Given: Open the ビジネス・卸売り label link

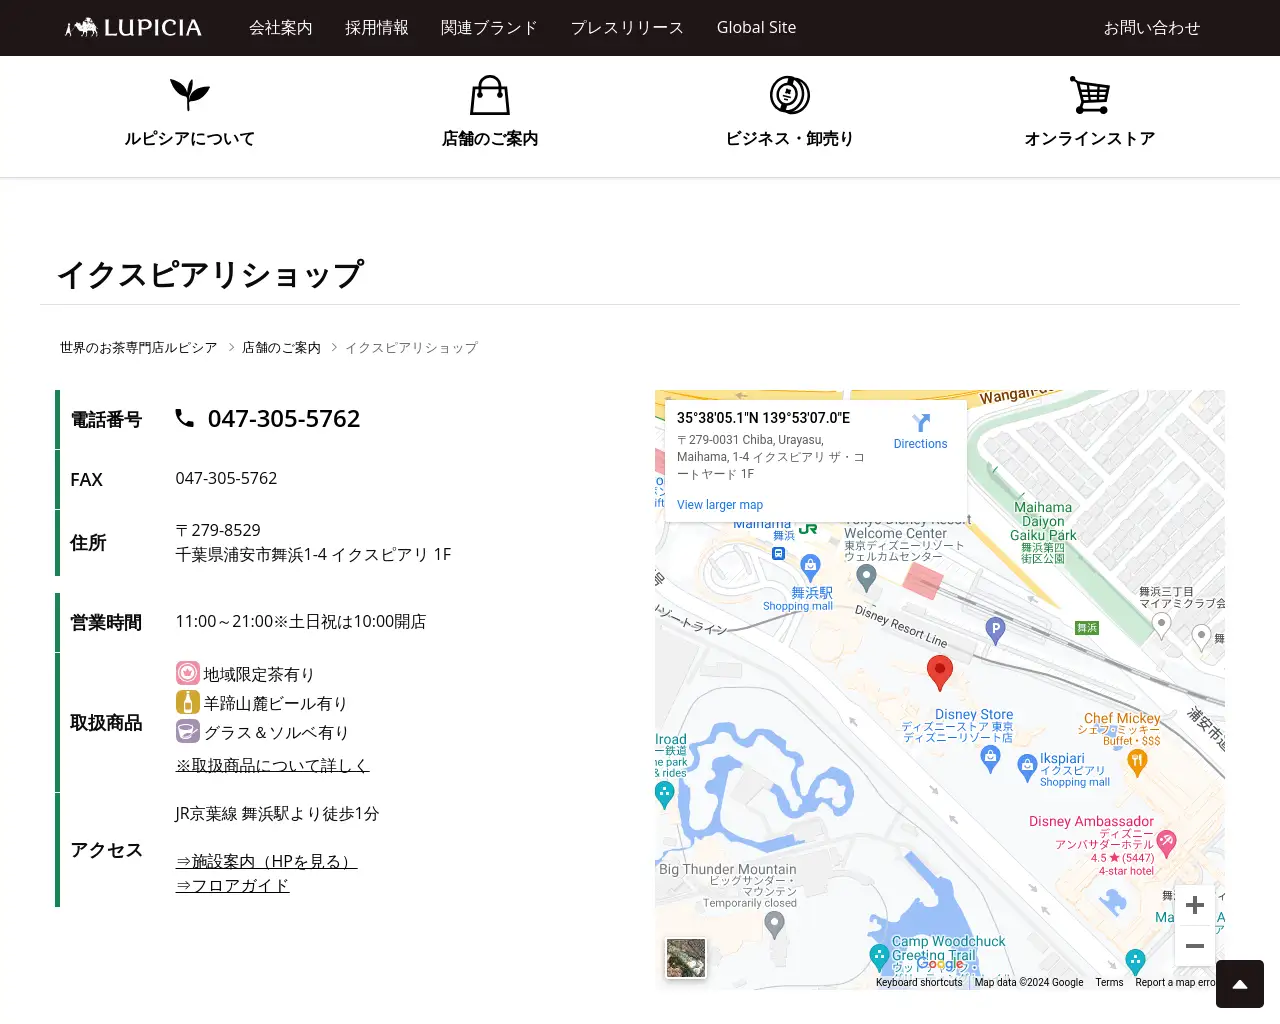Looking at the screenshot, I should (790, 139).
